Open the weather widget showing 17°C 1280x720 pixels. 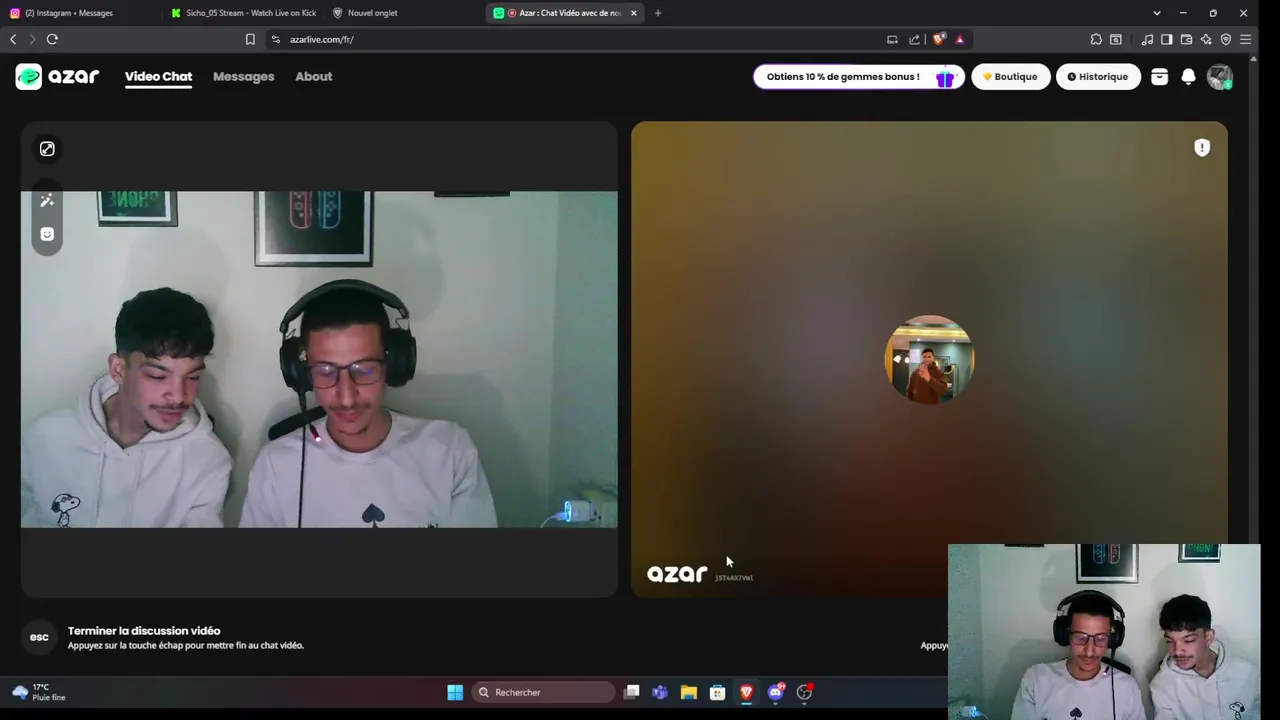click(x=40, y=692)
